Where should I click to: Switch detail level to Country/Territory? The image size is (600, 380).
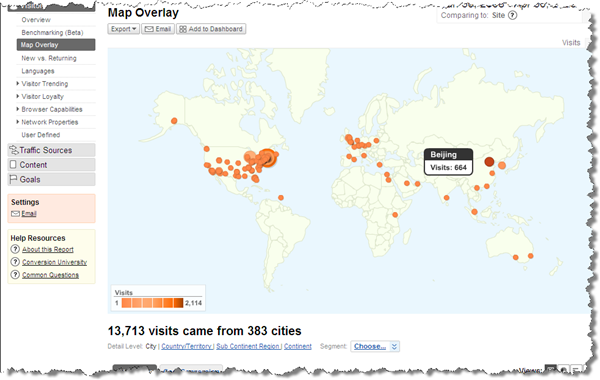pos(186,346)
